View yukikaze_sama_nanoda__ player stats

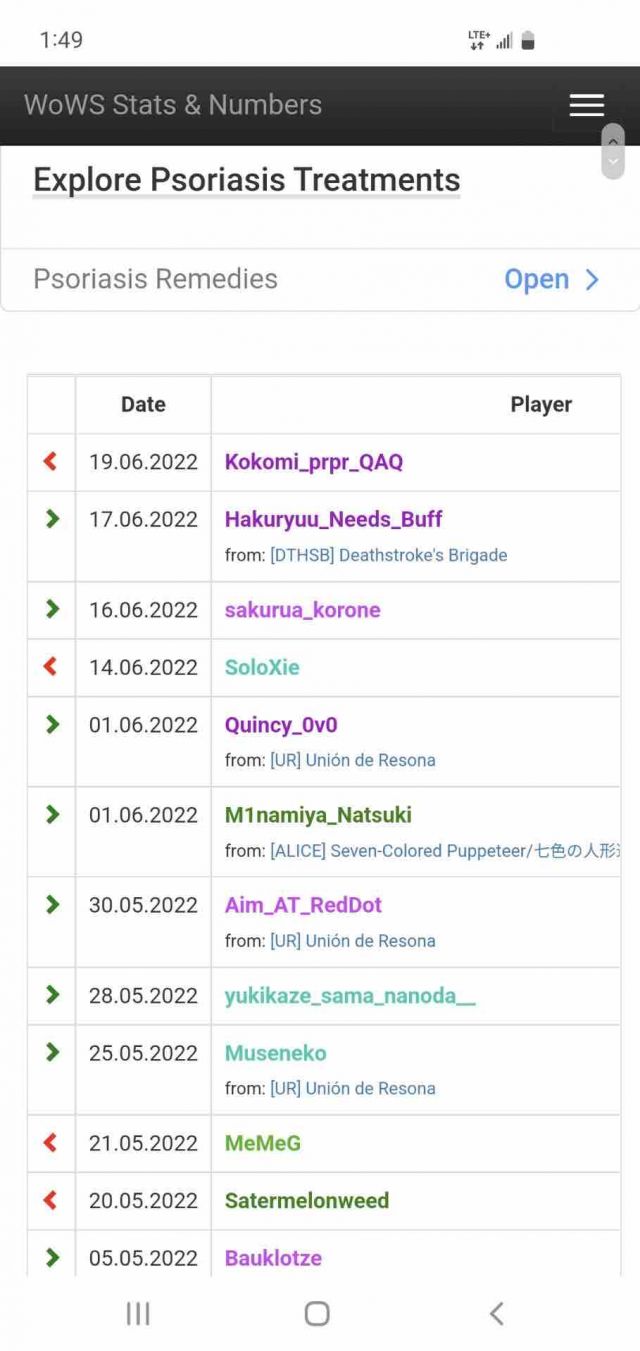(350, 995)
